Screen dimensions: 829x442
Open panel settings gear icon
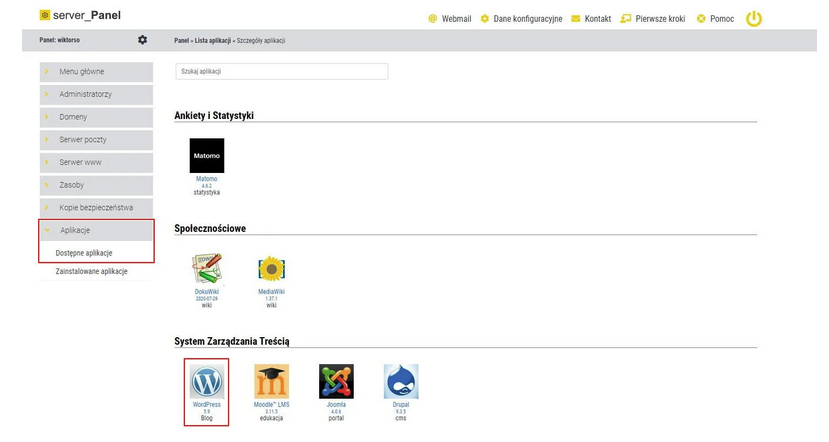(142, 40)
